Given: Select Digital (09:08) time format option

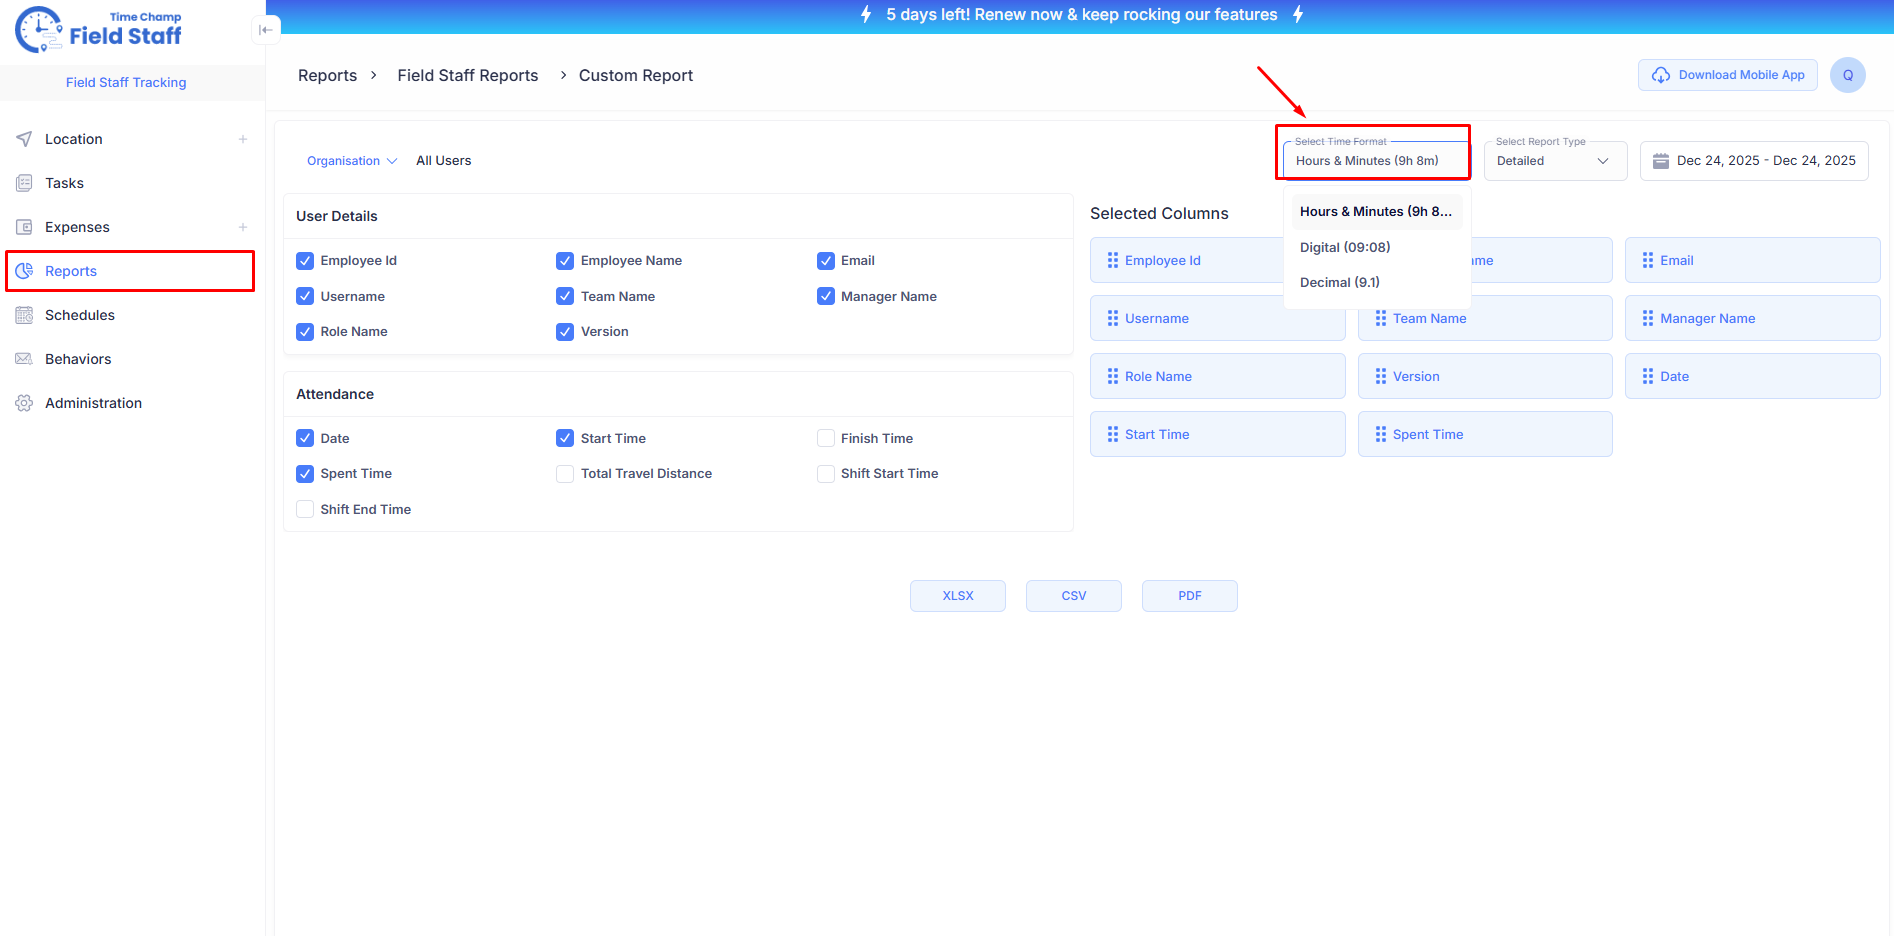Looking at the screenshot, I should 1377,247.
